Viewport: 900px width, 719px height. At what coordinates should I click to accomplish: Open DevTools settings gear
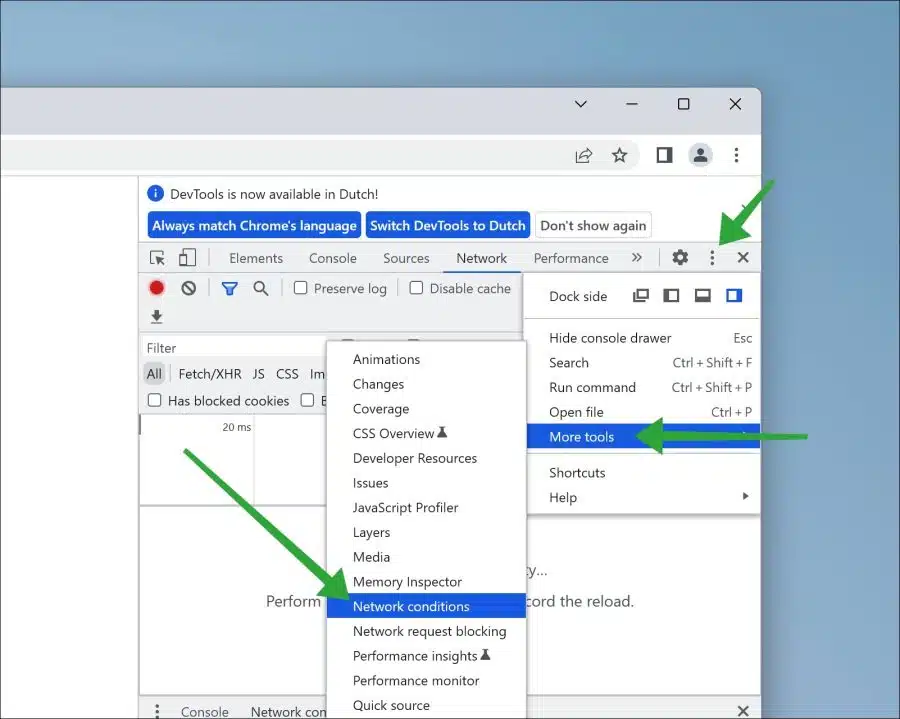pos(680,258)
